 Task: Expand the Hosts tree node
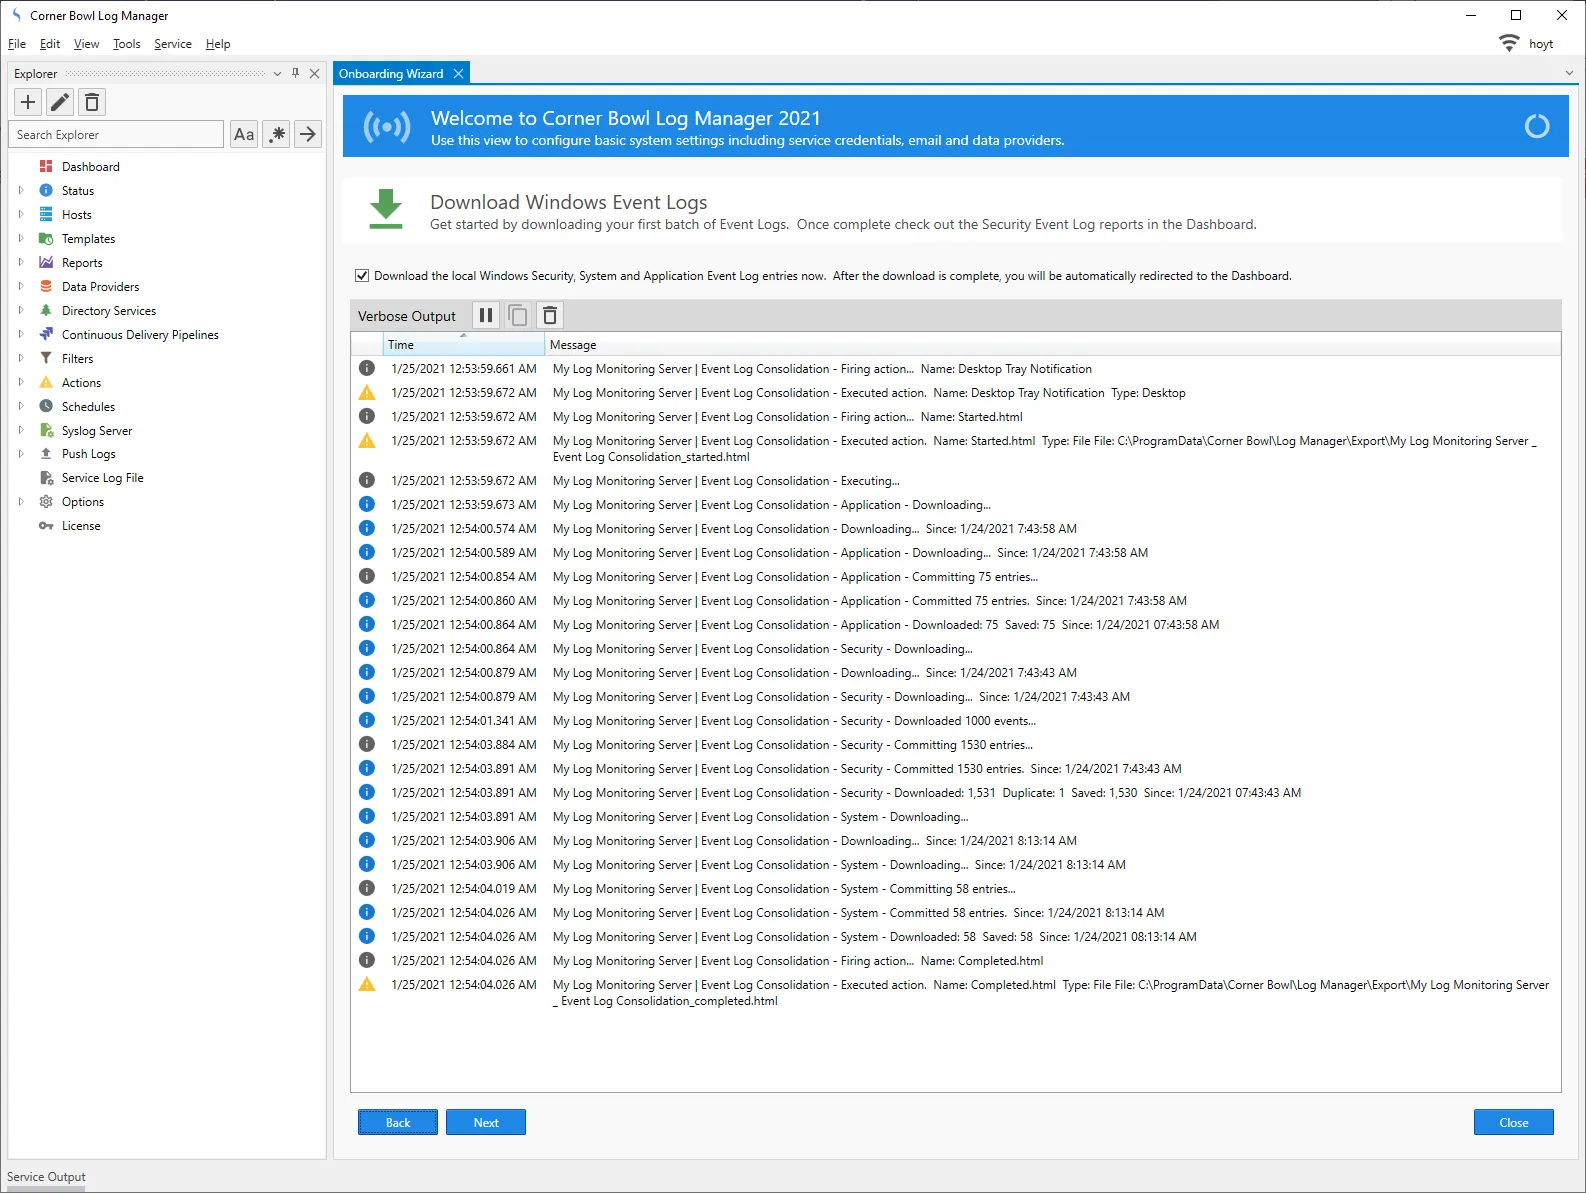tap(21, 214)
